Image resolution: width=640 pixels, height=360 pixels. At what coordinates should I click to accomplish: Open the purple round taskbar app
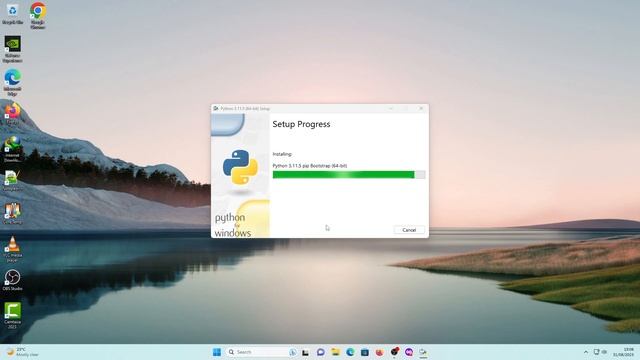[x=409, y=352]
